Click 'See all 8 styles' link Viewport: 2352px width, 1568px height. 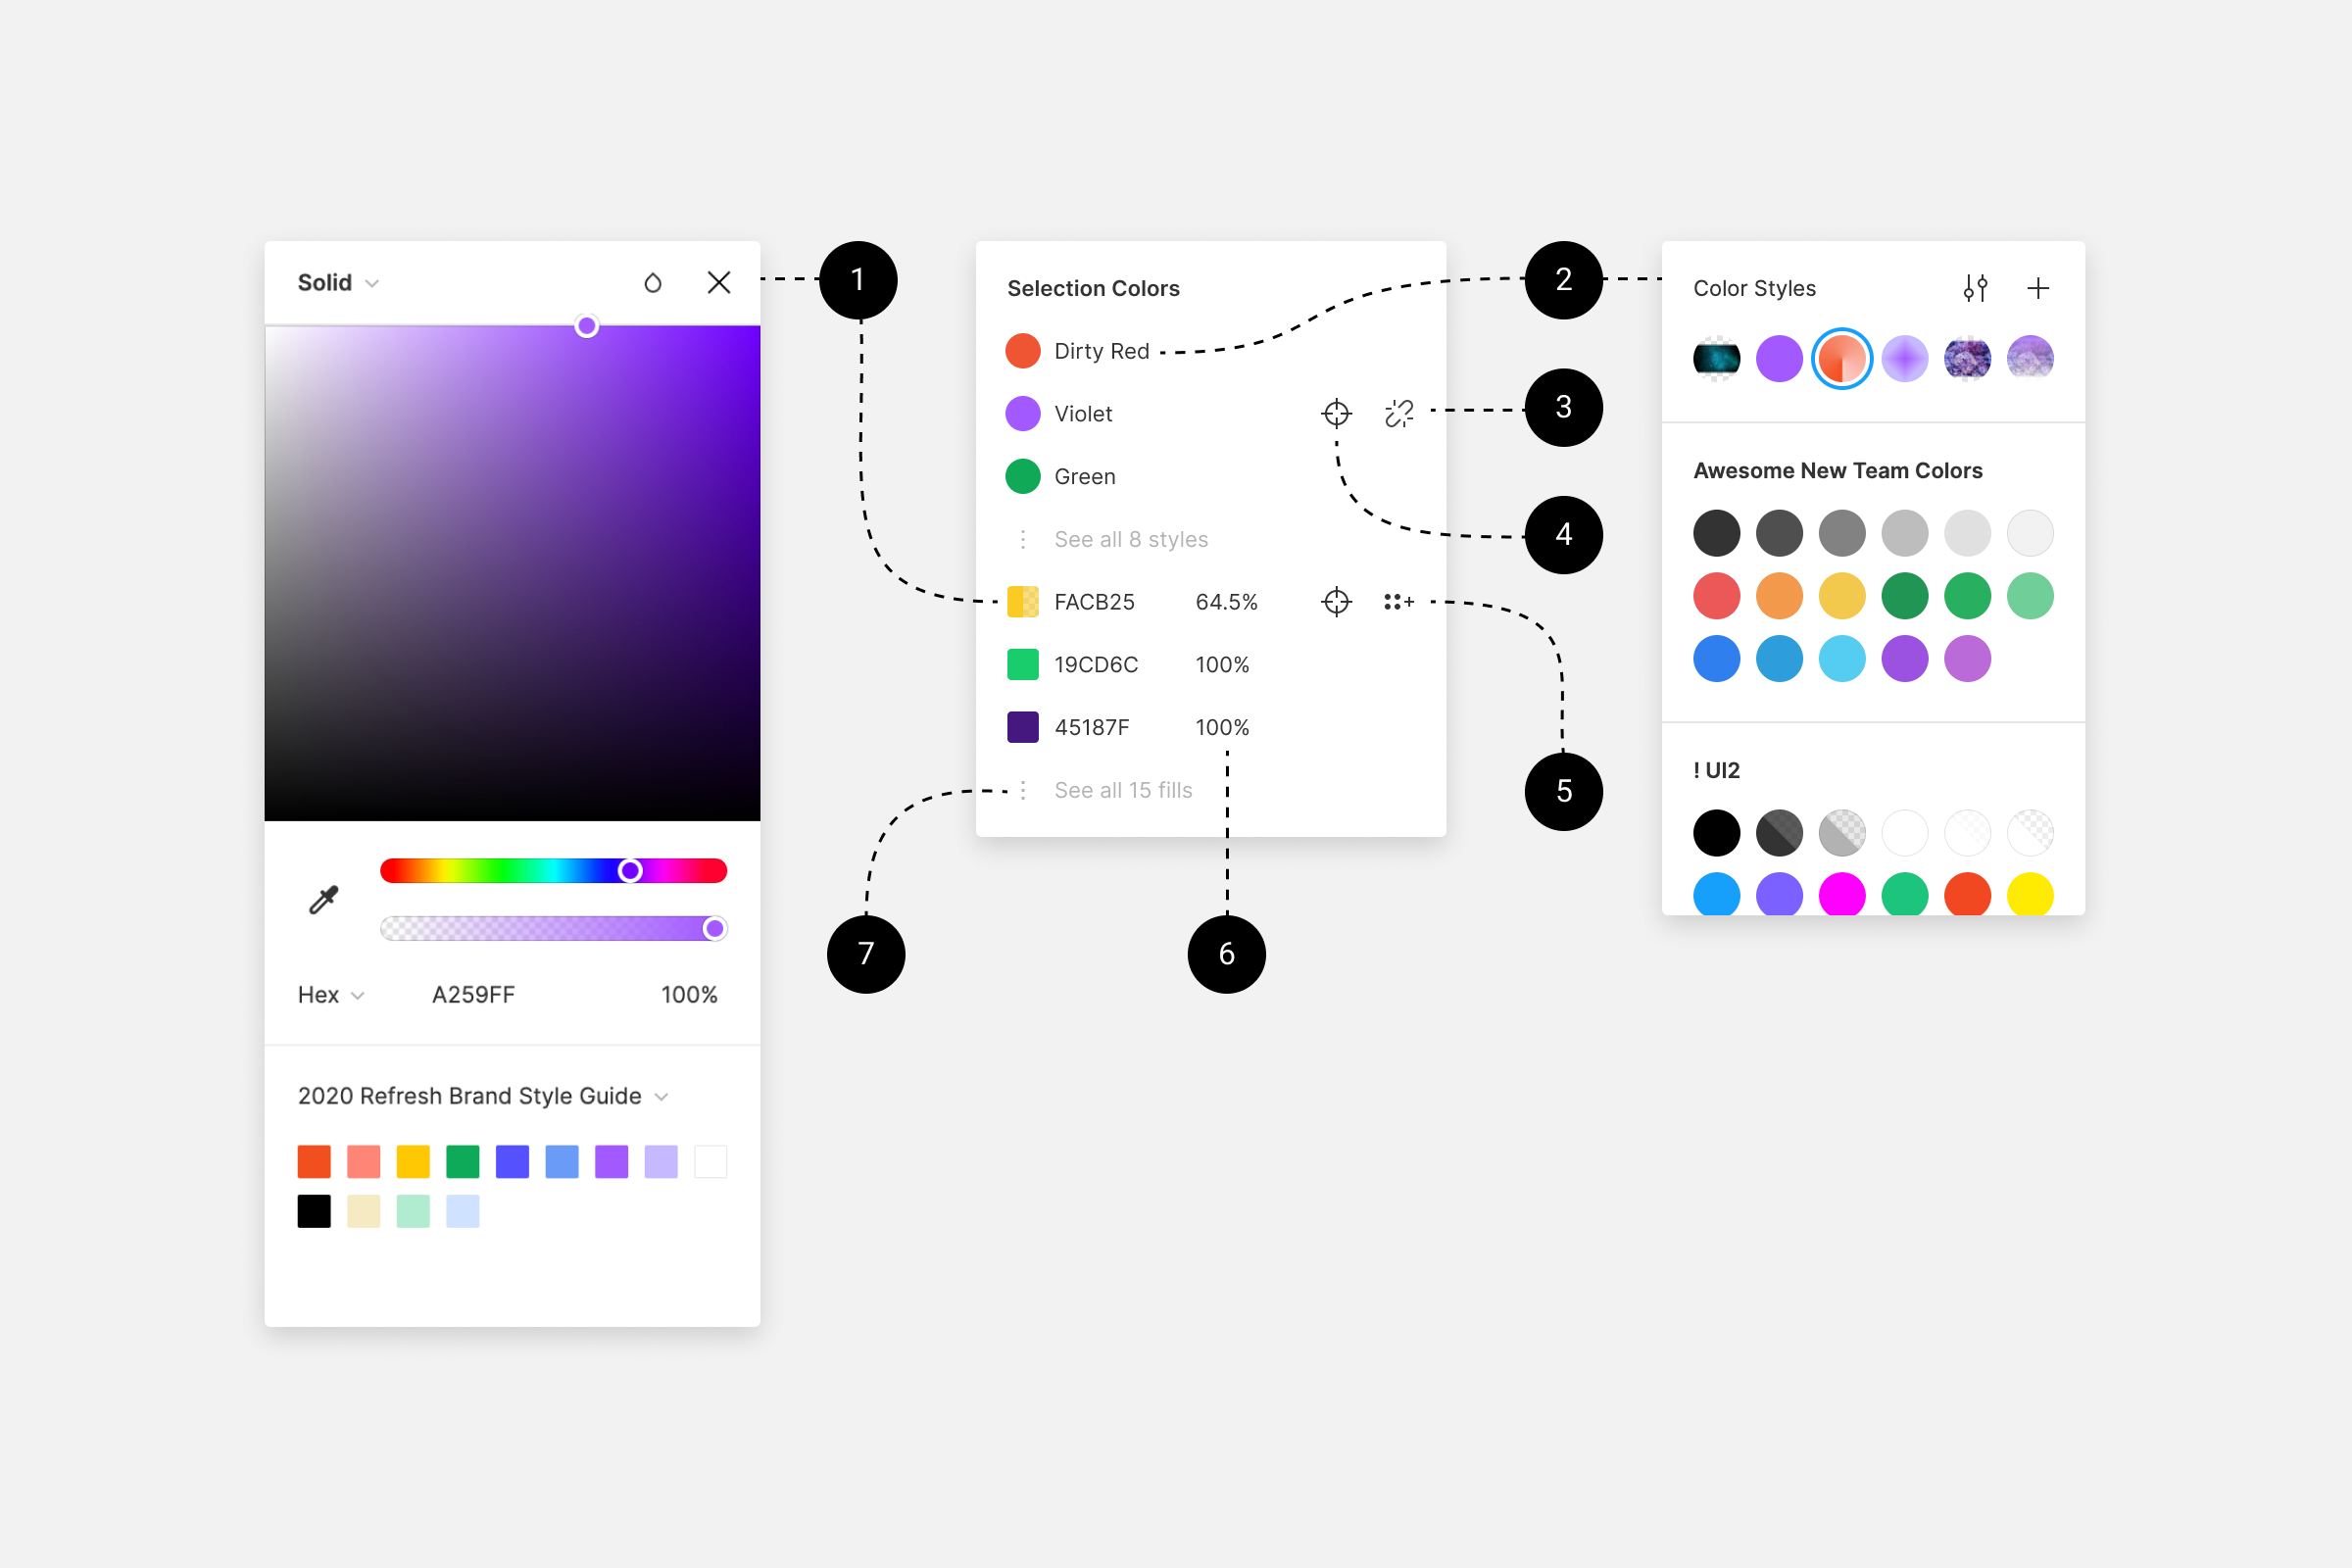[1127, 539]
